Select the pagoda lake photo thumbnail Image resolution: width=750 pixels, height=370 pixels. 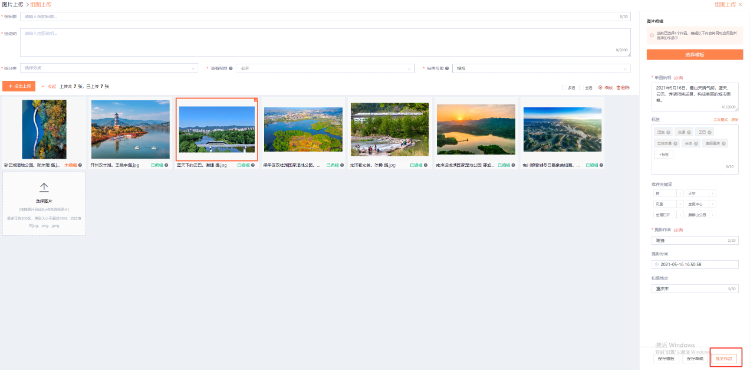tap(130, 129)
